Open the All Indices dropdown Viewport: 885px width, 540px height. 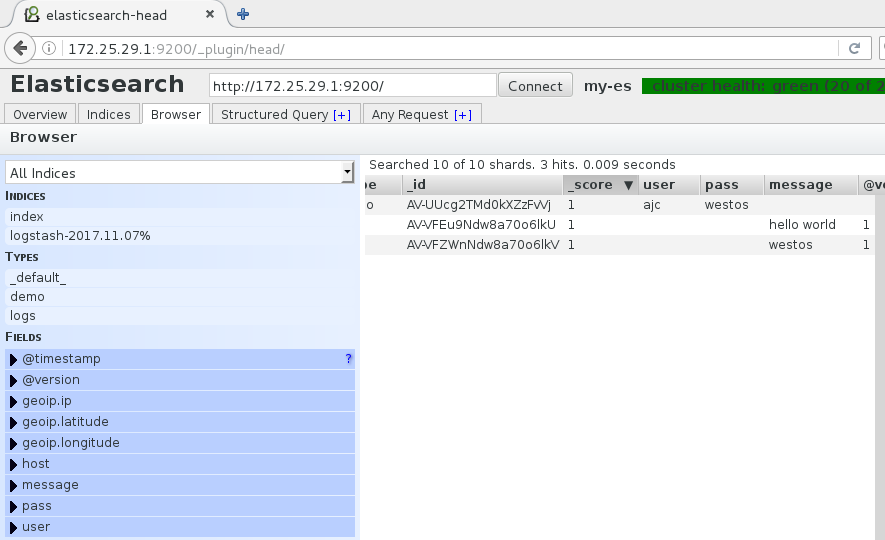point(180,173)
